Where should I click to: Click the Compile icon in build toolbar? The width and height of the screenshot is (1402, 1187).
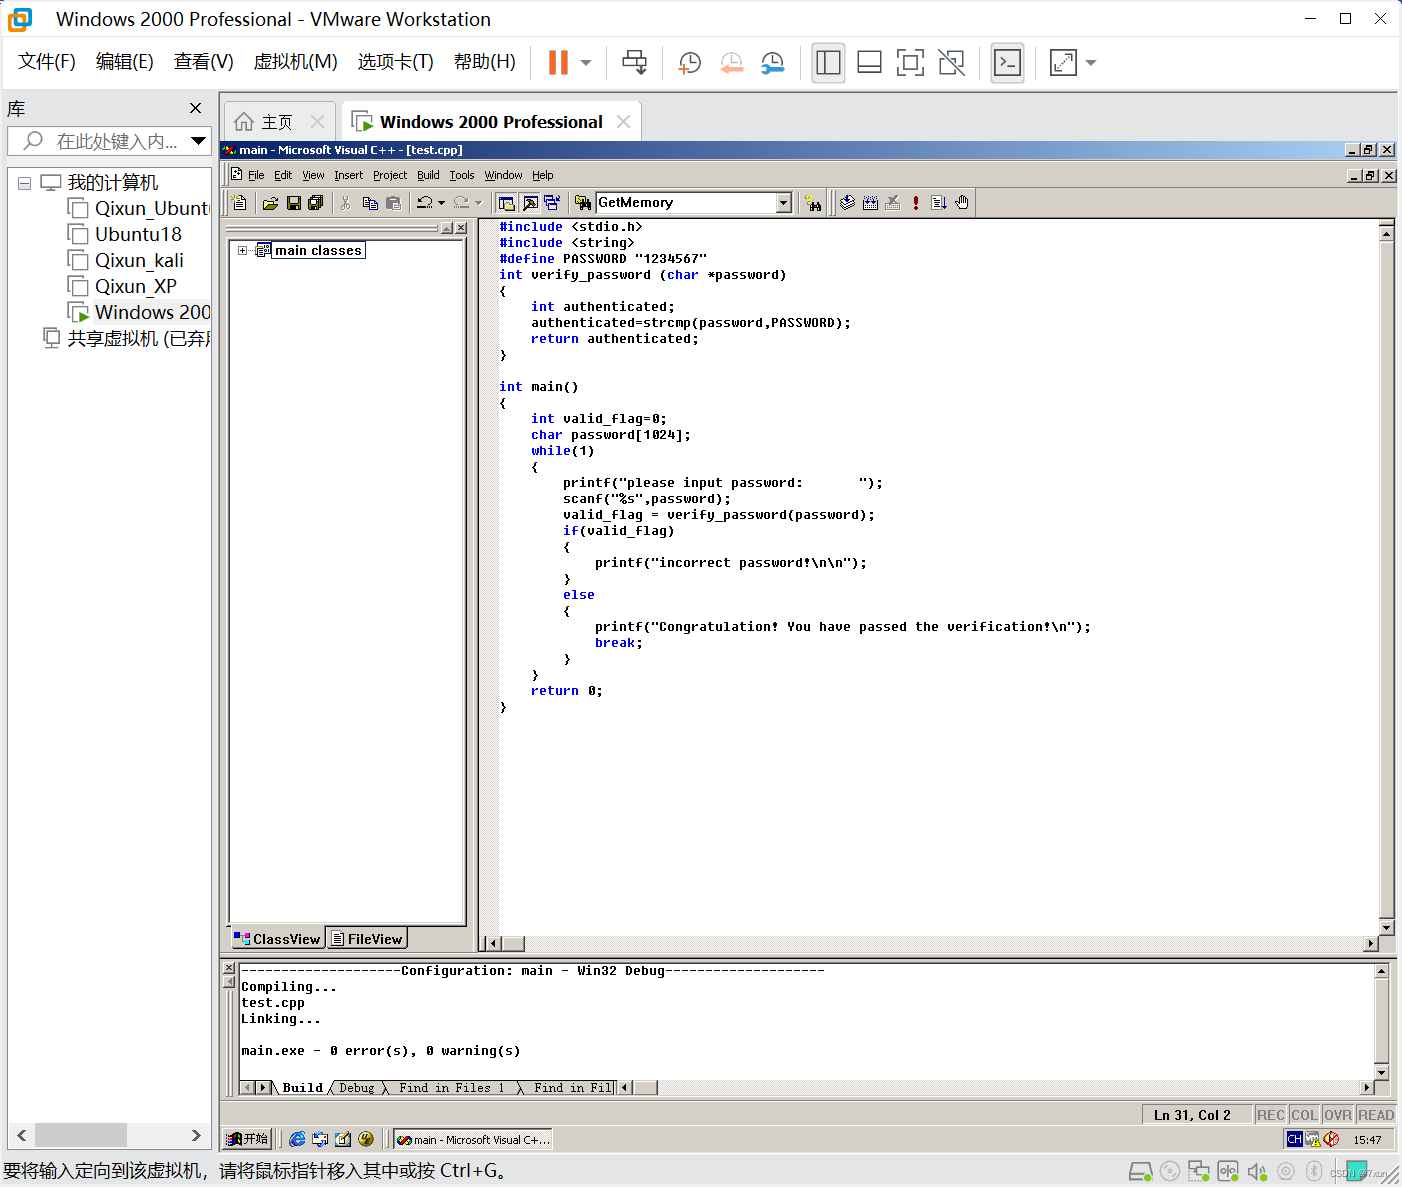pos(847,203)
